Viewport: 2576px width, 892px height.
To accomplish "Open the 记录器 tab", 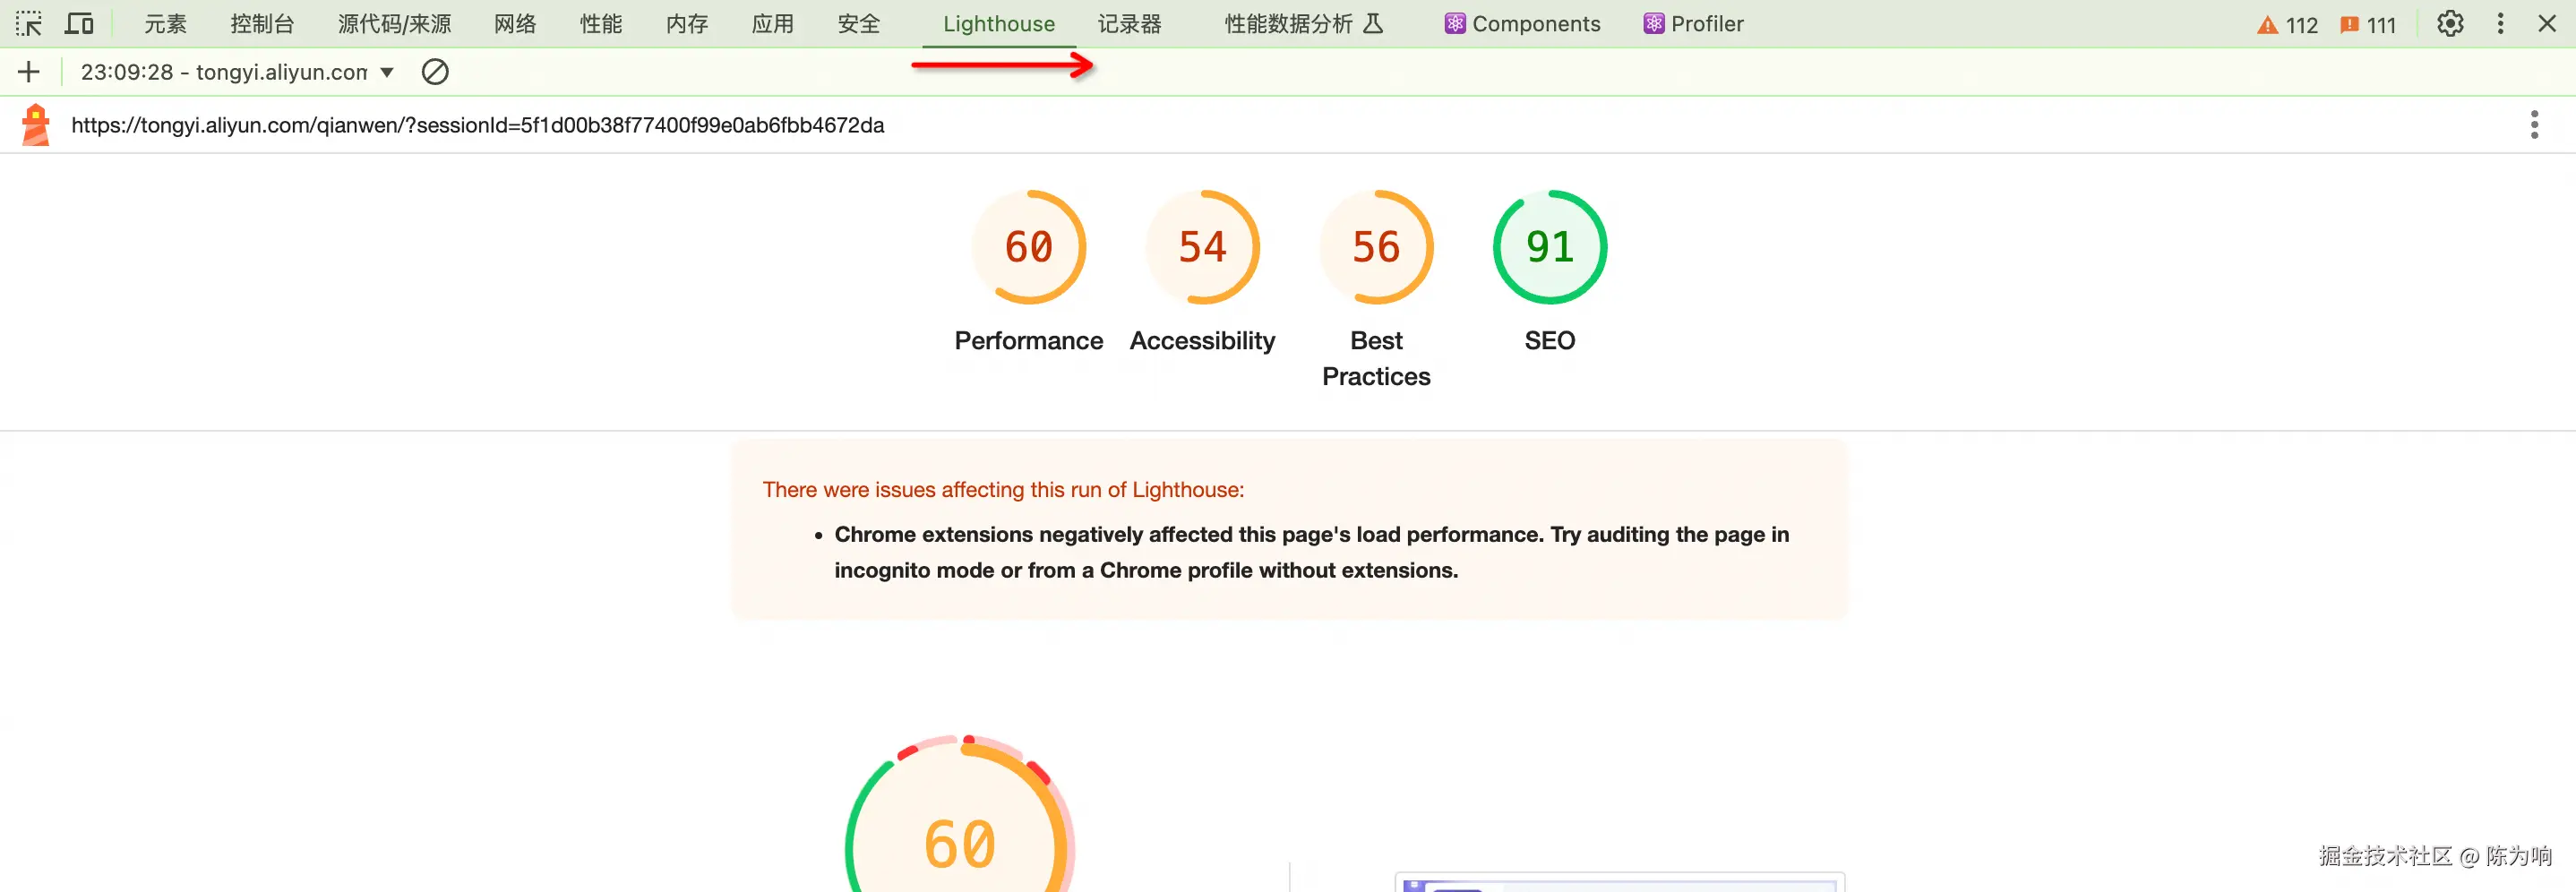I will tap(1130, 24).
